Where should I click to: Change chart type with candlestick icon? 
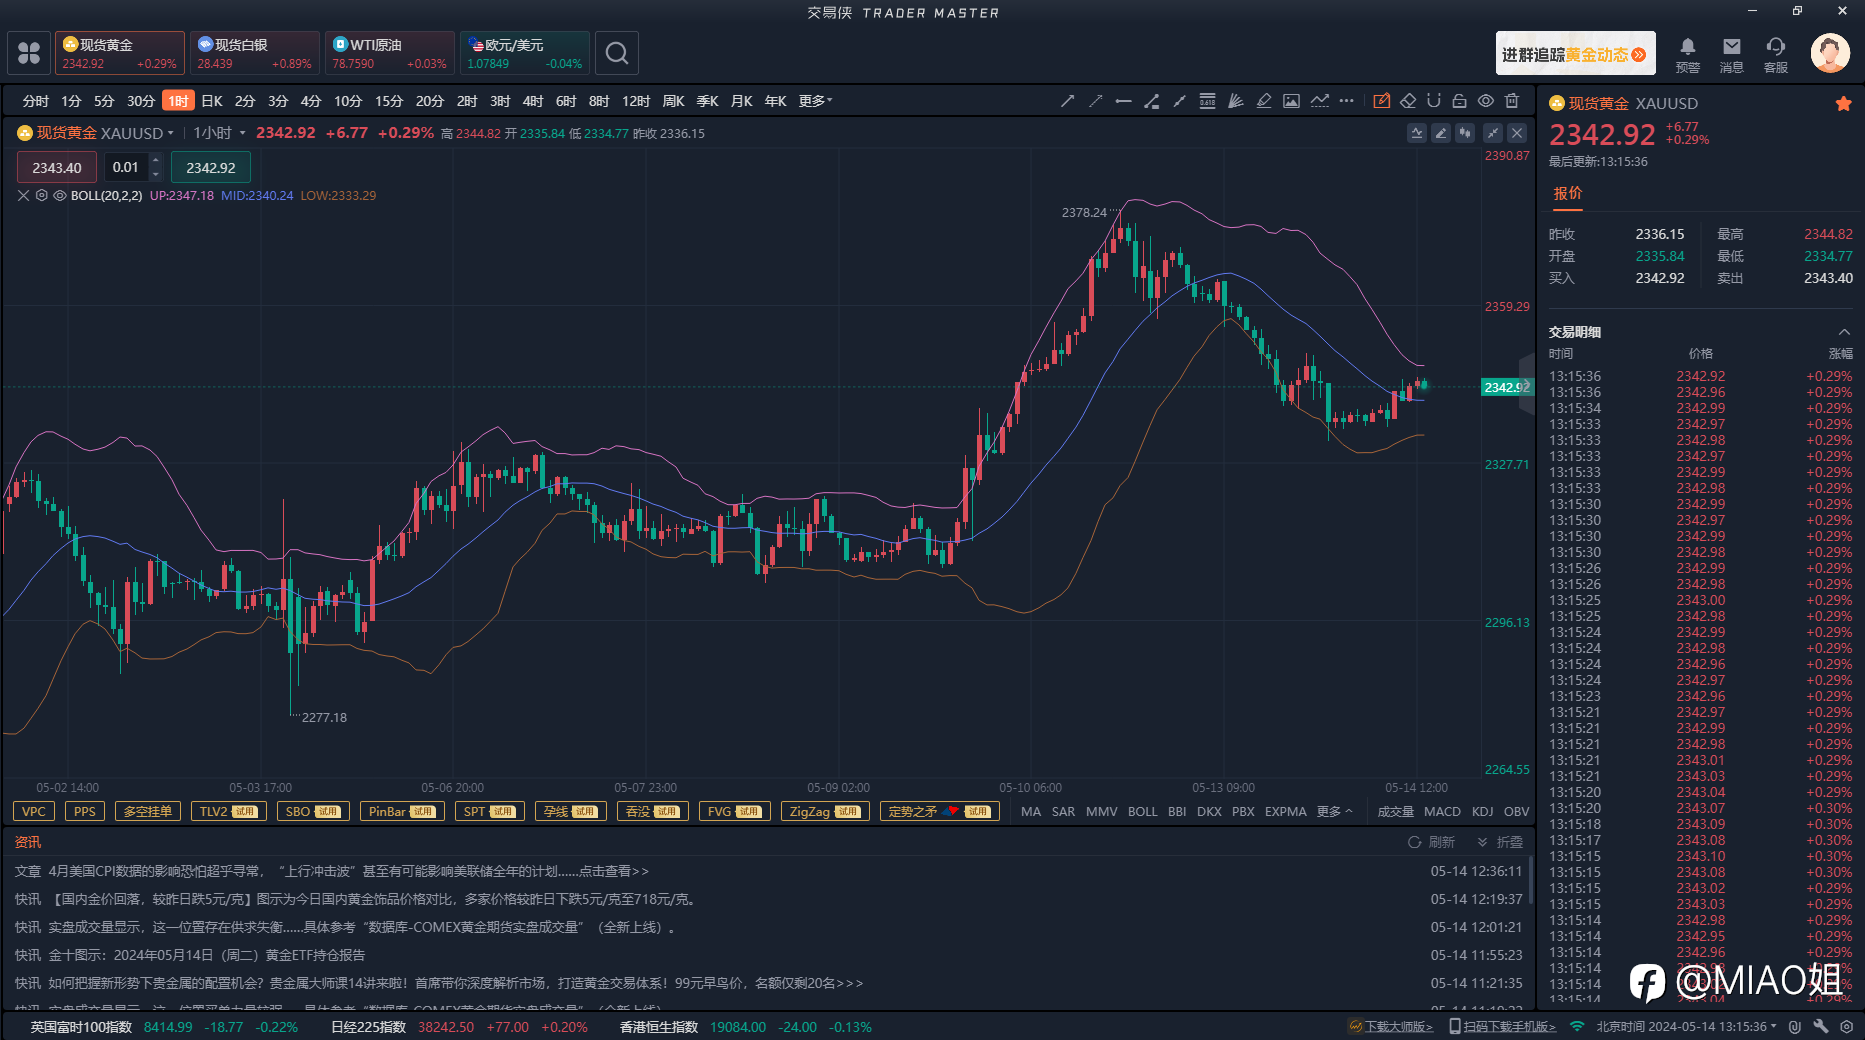click(x=1465, y=133)
